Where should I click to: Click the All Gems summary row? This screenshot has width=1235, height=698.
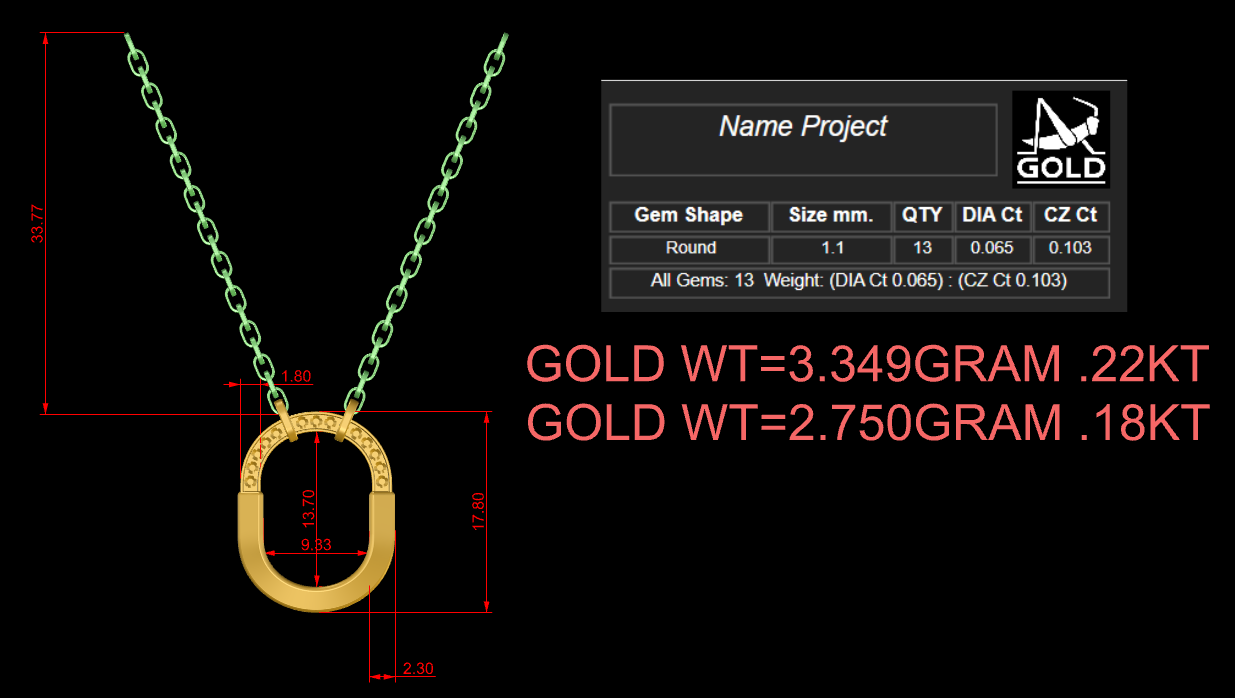click(859, 282)
